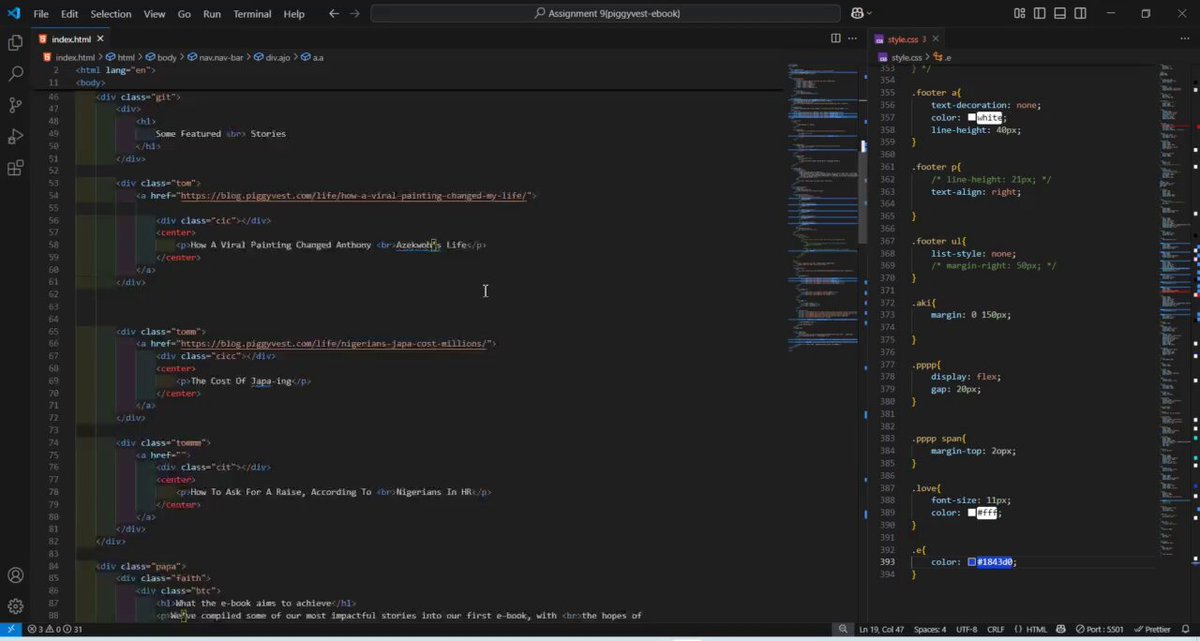Click the remote window status bar icon
The height and width of the screenshot is (641, 1200).
[9, 629]
